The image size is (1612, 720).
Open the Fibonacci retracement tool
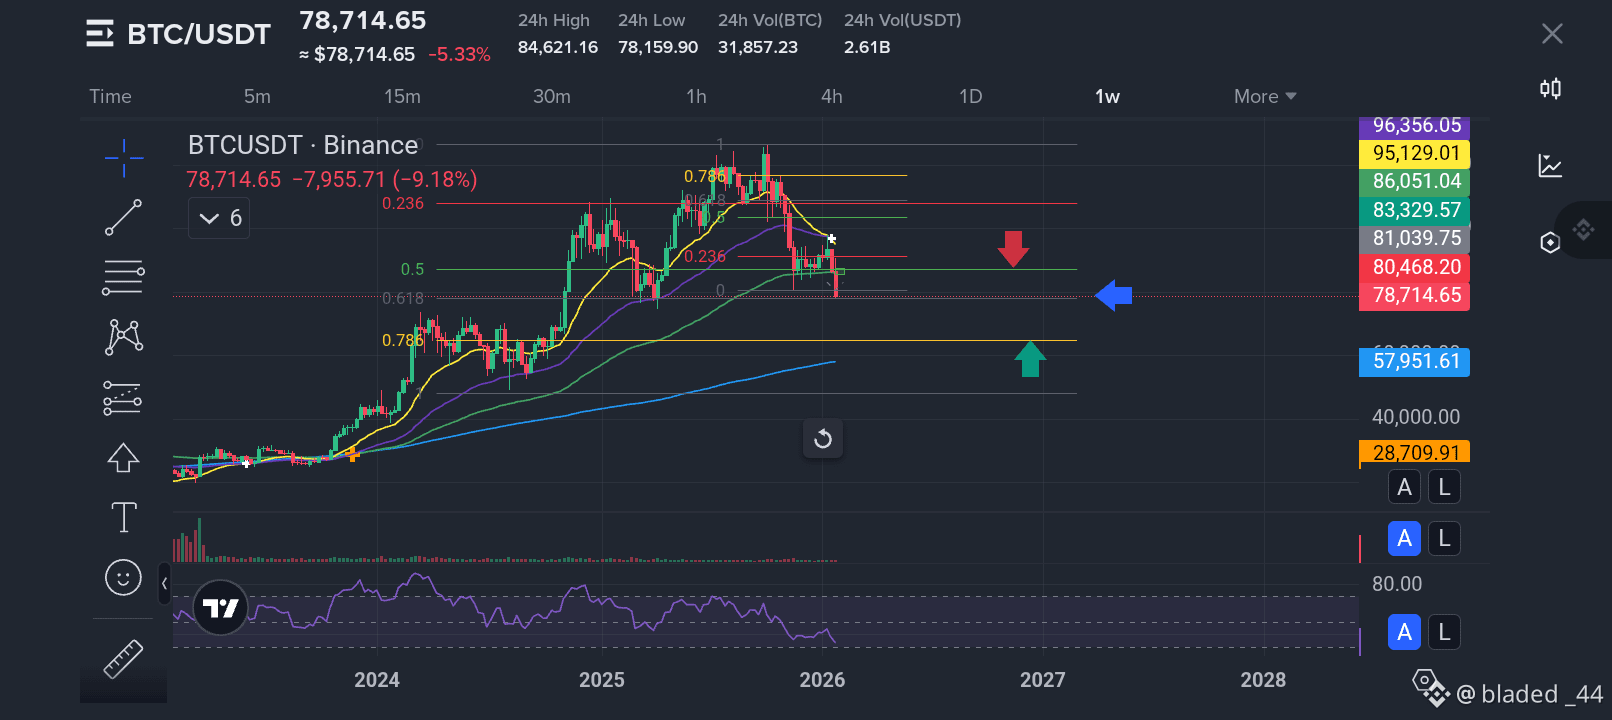(124, 277)
